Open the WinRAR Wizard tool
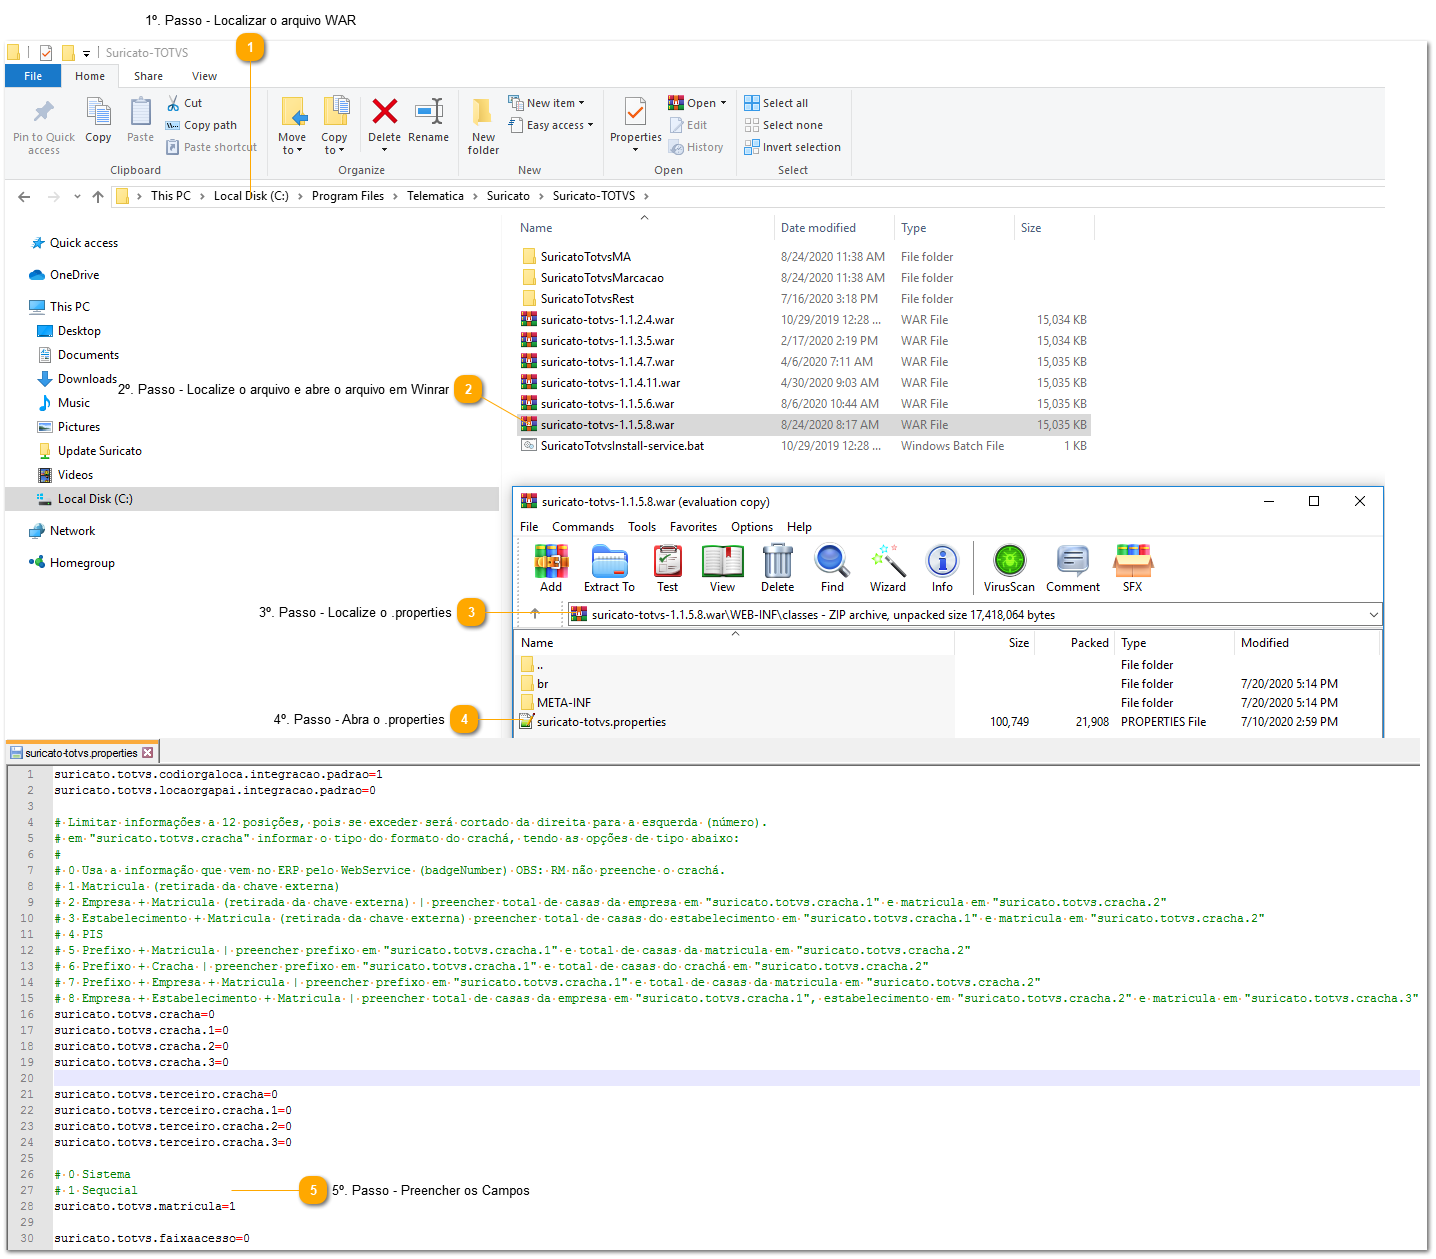1436x1259 pixels. tap(887, 563)
